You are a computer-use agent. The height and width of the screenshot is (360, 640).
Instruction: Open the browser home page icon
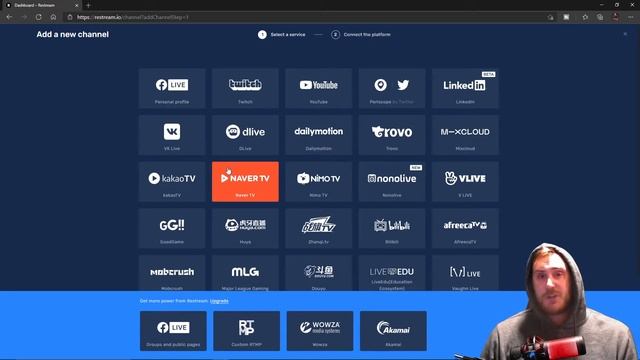pos(53,17)
